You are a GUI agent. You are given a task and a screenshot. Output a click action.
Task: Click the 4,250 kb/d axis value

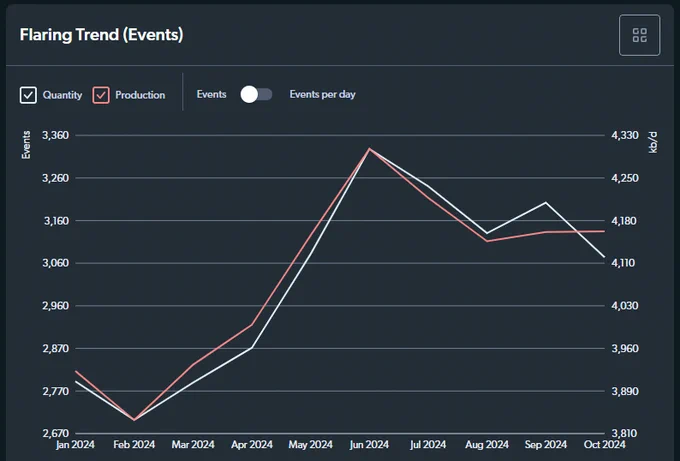pyautogui.click(x=625, y=178)
